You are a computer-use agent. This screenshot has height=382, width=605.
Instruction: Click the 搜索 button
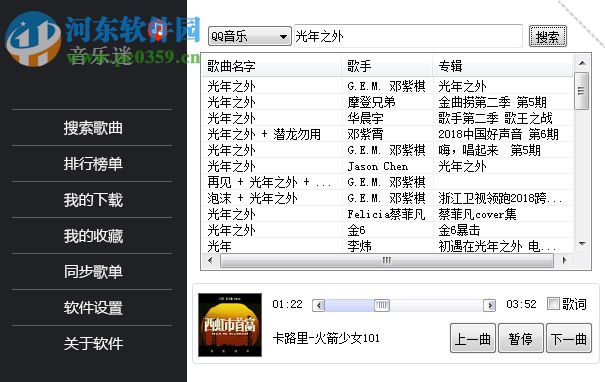[x=548, y=37]
